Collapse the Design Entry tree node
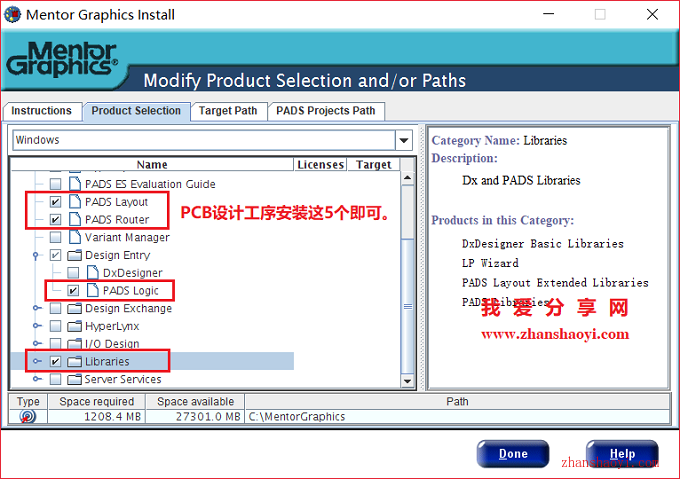The height and width of the screenshot is (479, 680). 36,255
